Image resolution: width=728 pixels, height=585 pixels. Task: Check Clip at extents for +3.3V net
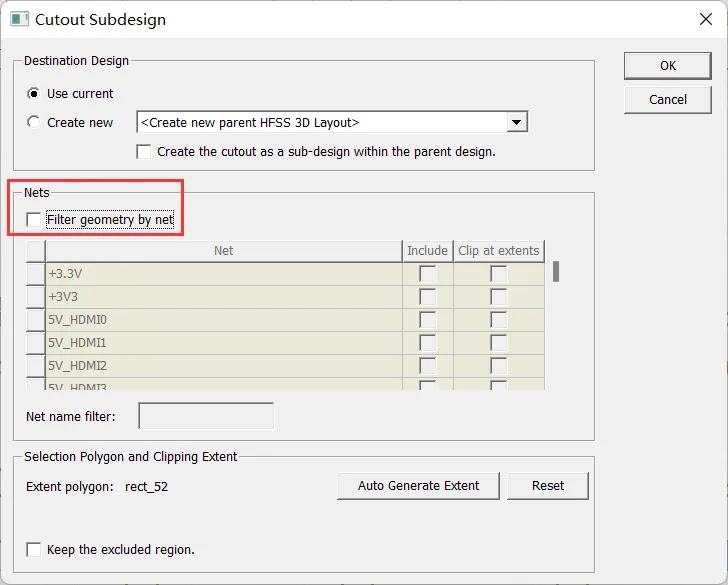(x=499, y=274)
